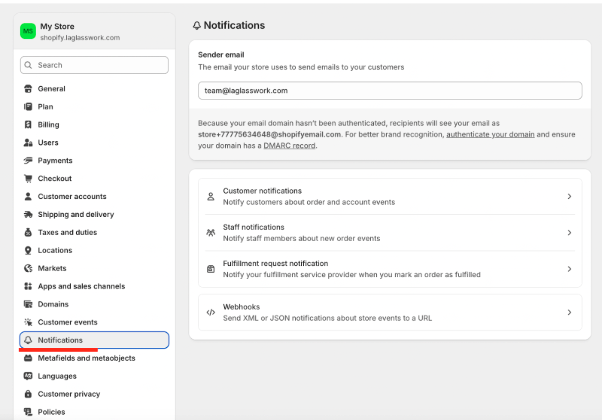
Task: Select Metafields and metaobjects menu item
Action: pos(86,358)
